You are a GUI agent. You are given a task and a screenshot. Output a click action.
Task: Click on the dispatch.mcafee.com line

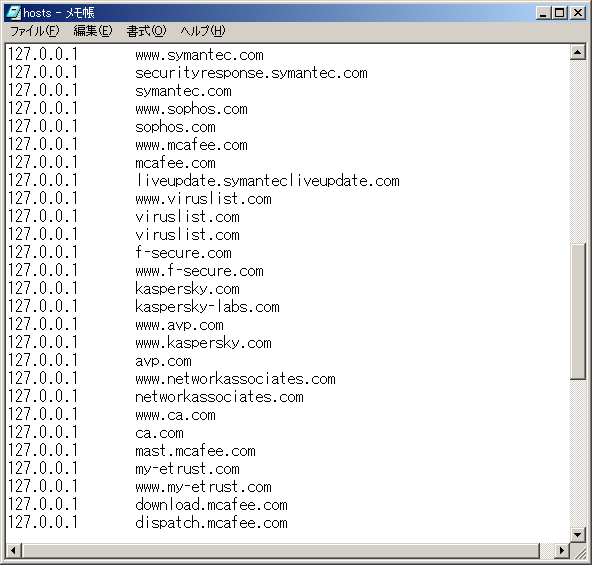pos(211,523)
